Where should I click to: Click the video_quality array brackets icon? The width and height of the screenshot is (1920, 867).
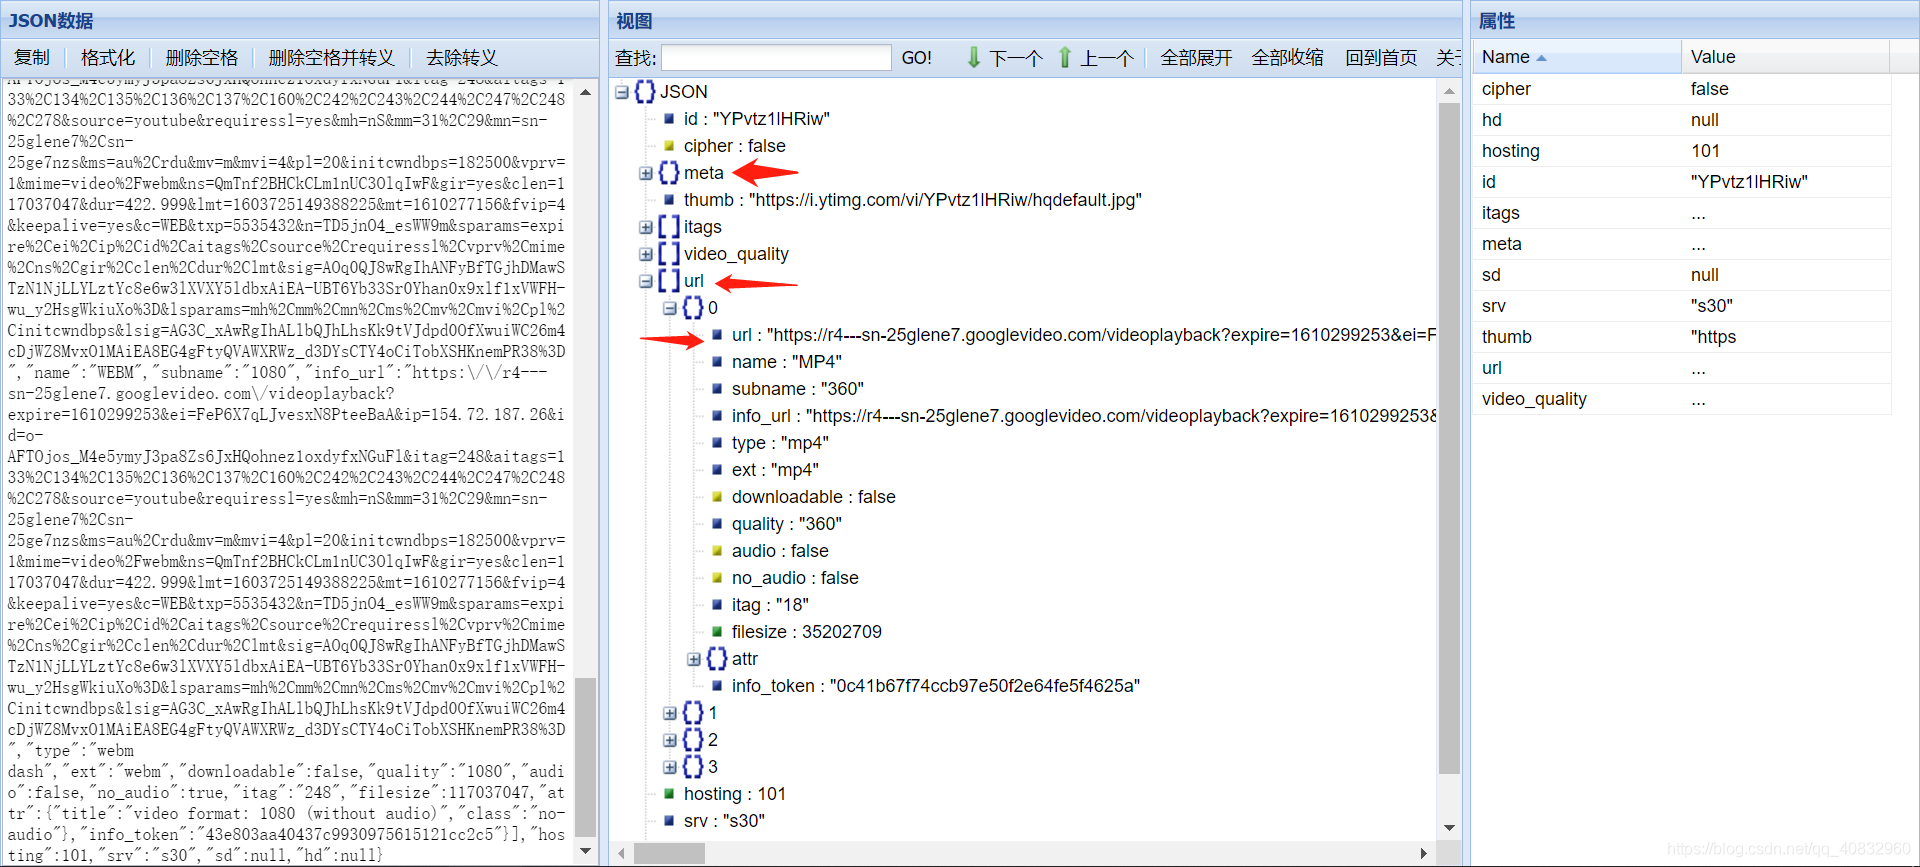click(x=669, y=254)
